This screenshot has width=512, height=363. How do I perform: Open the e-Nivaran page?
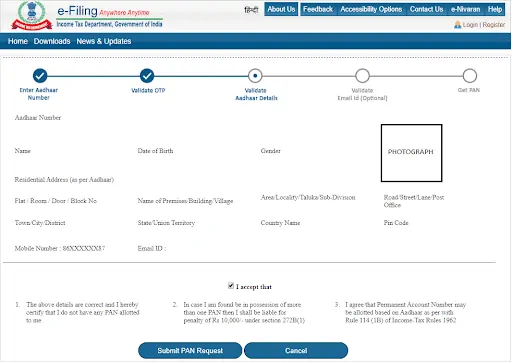[465, 9]
